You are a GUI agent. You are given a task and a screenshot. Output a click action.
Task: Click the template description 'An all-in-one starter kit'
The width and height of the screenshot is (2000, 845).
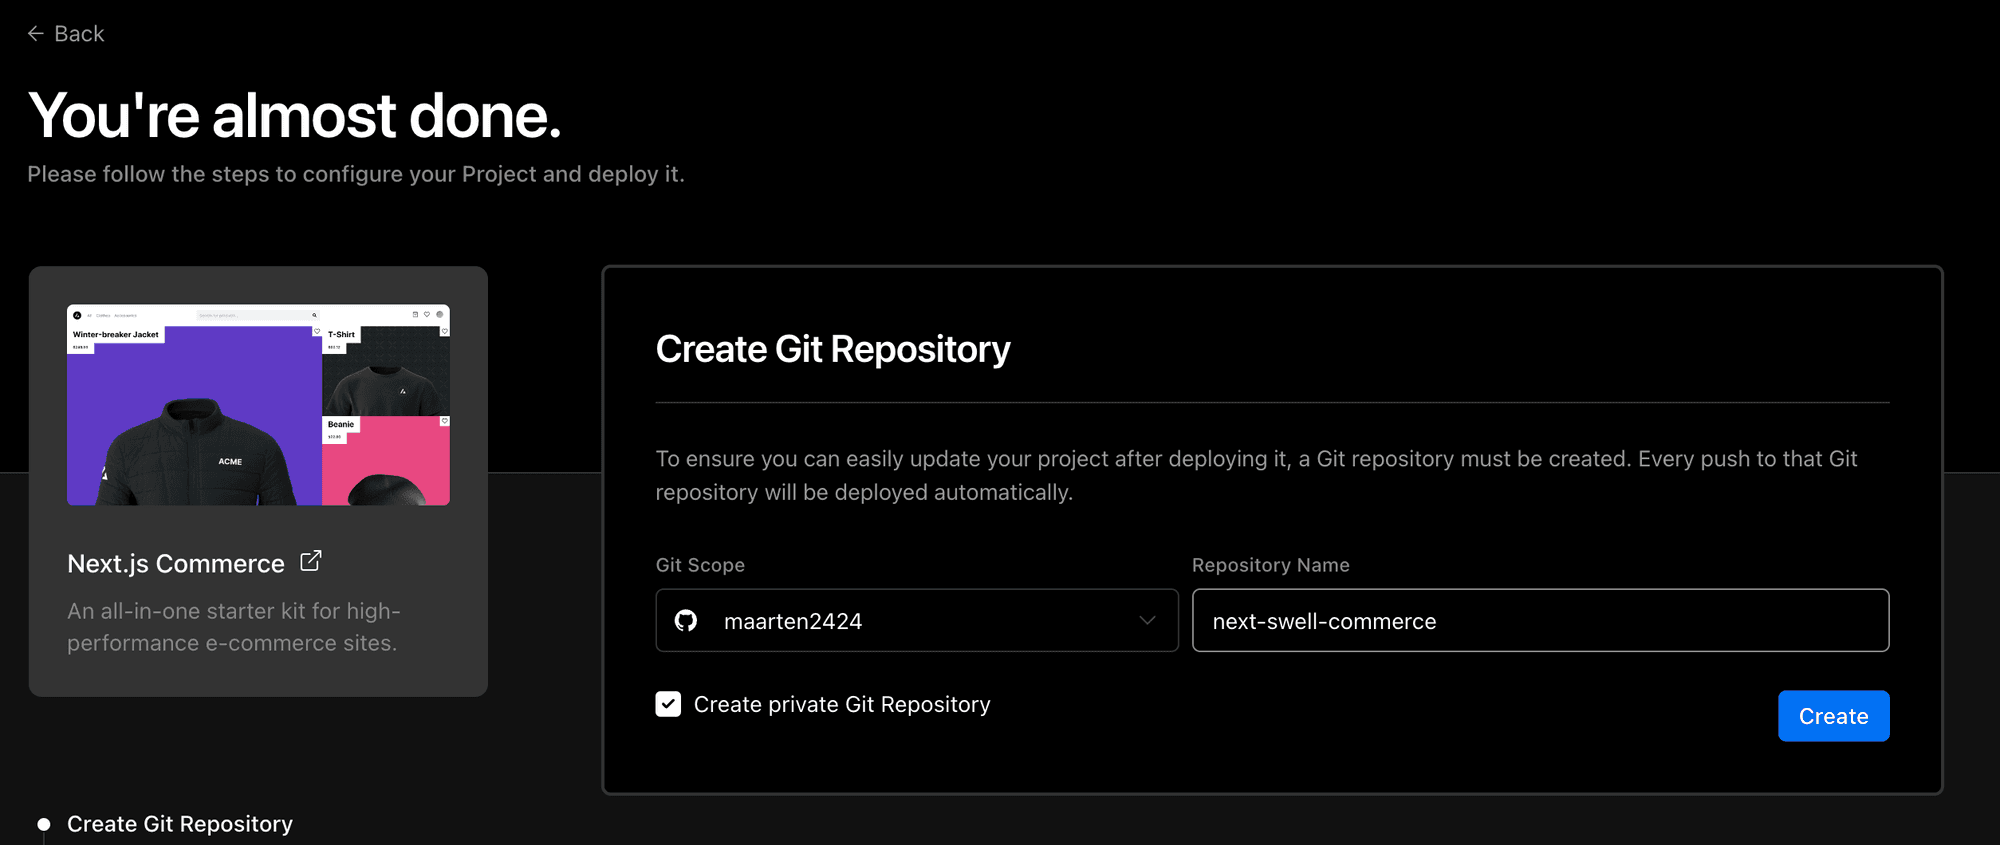click(234, 627)
